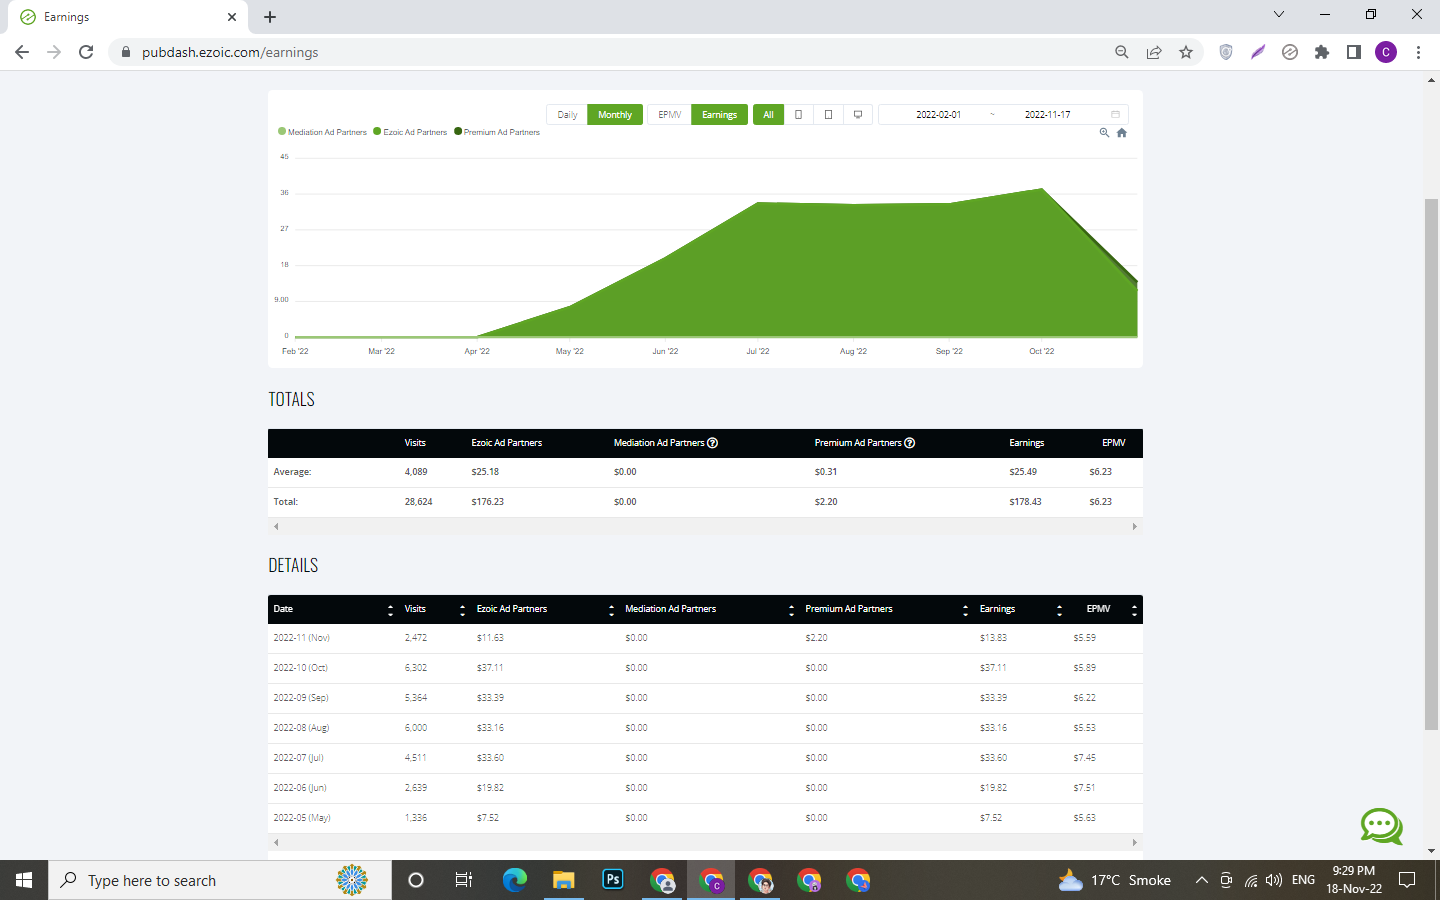
Task: Click the chart zoom magnifier icon
Action: pos(1104,133)
